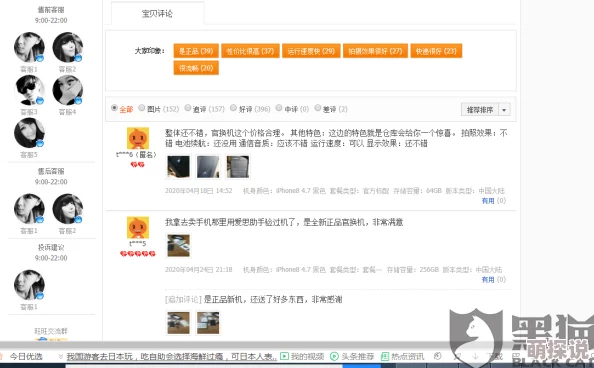The width and height of the screenshot is (594, 368).
Task: Filter by the 性价比很高 (37) tag
Action: (x=250, y=51)
